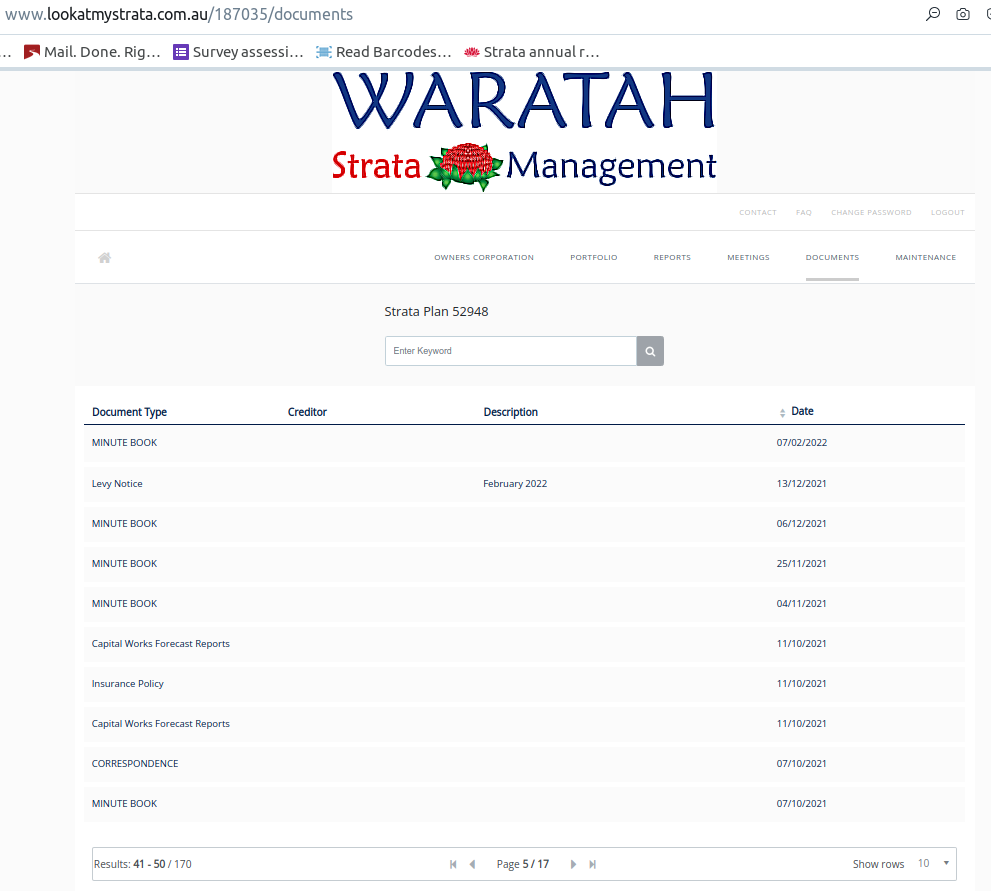Open the Mail. Done. Rig... bookmark
Image resolution: width=991 pixels, height=891 pixels.
click(x=92, y=52)
